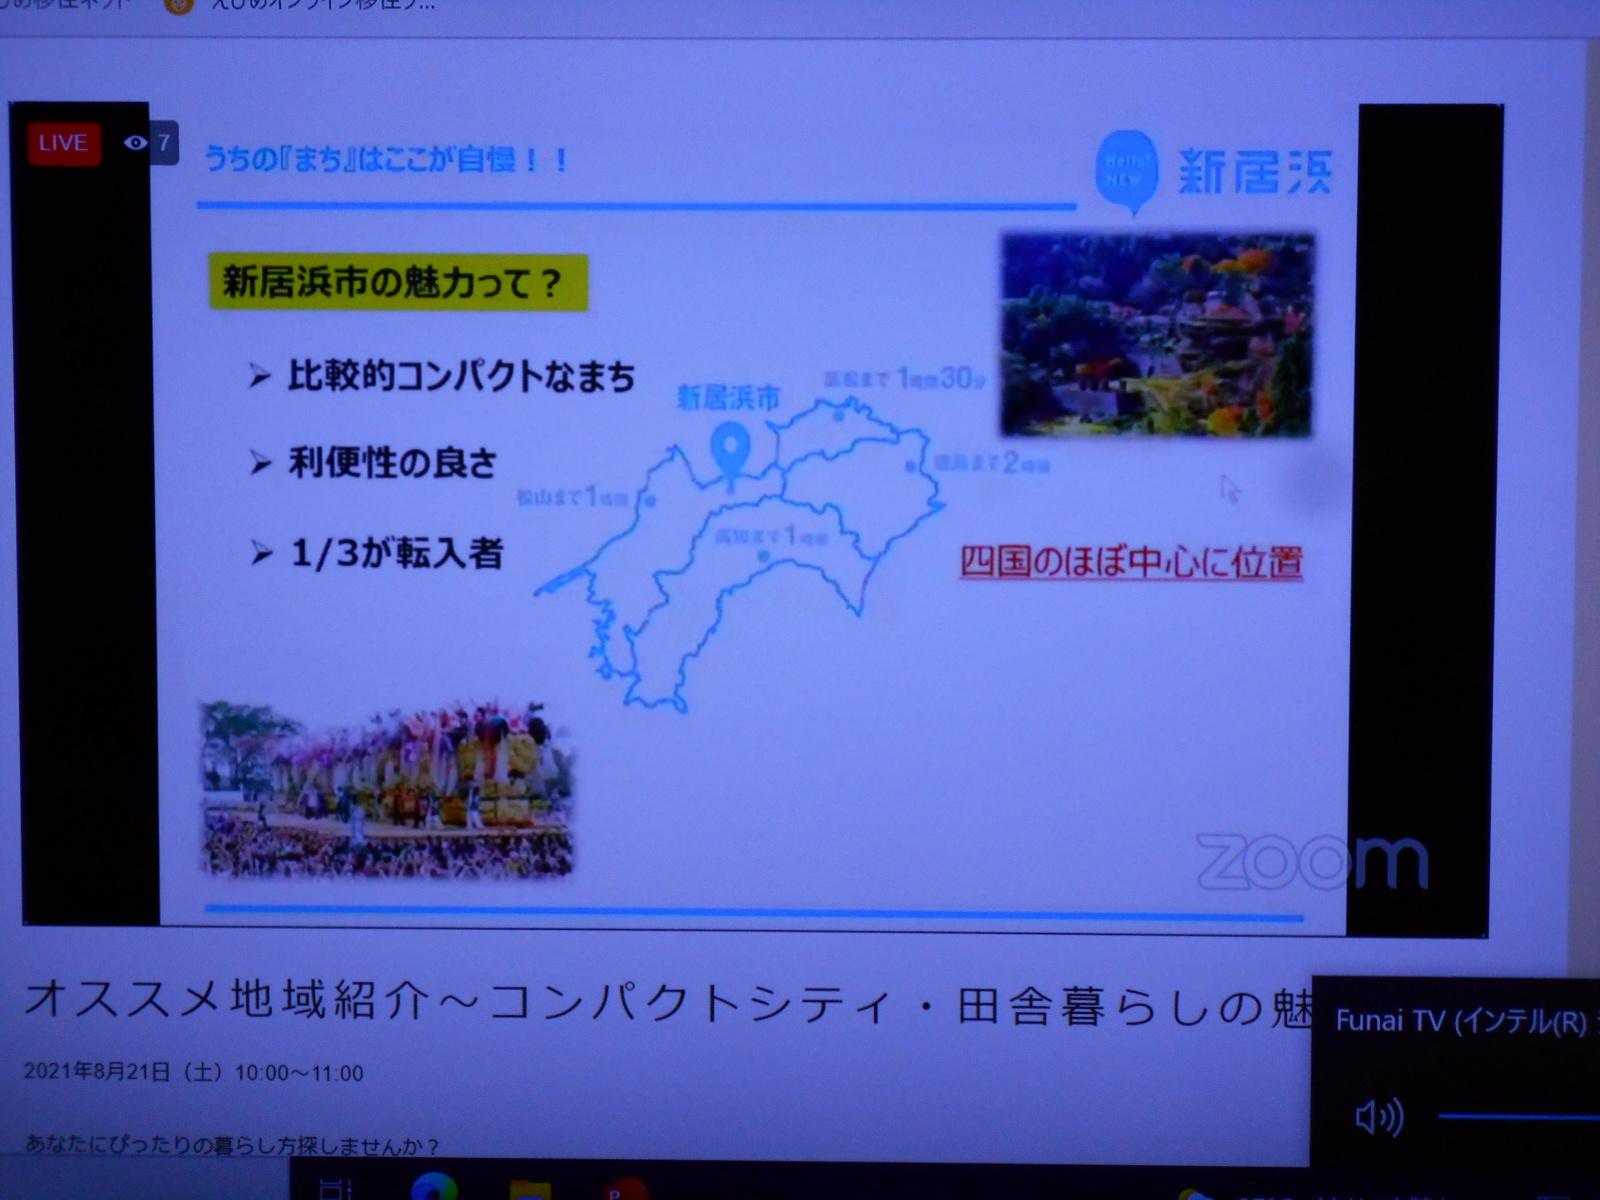Click the yellow label 新居浜市の魅力って？
The height and width of the screenshot is (1200, 1600).
coord(397,283)
